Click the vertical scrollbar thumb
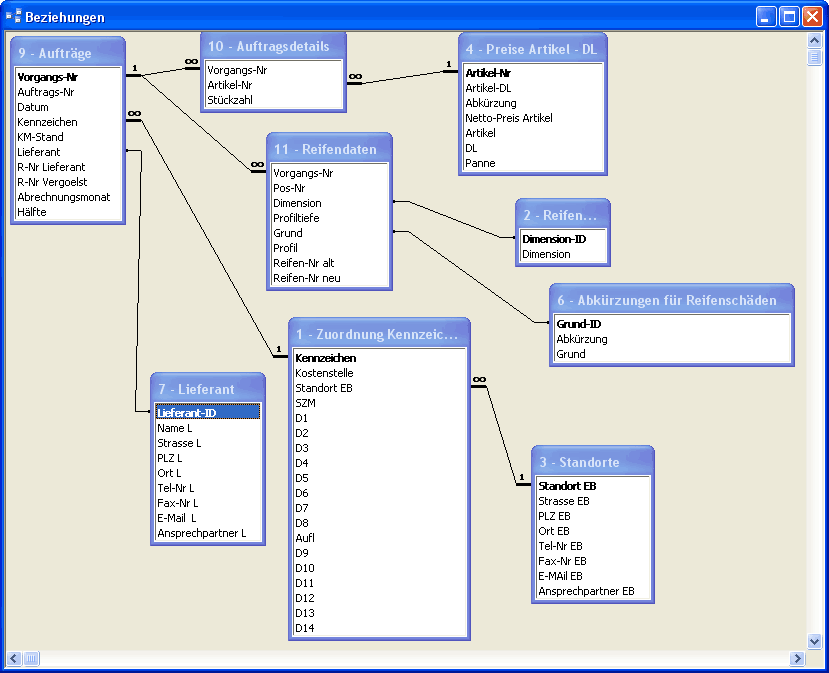Screen dimensions: 829x673 814,57
